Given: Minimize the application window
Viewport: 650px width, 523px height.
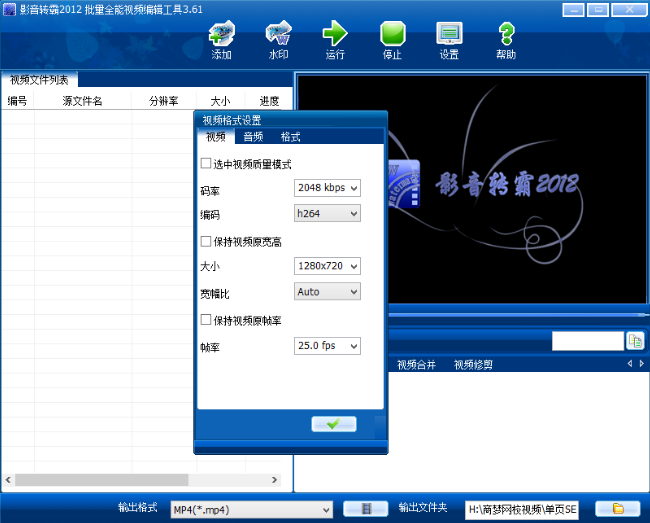Looking at the screenshot, I should (x=574, y=10).
